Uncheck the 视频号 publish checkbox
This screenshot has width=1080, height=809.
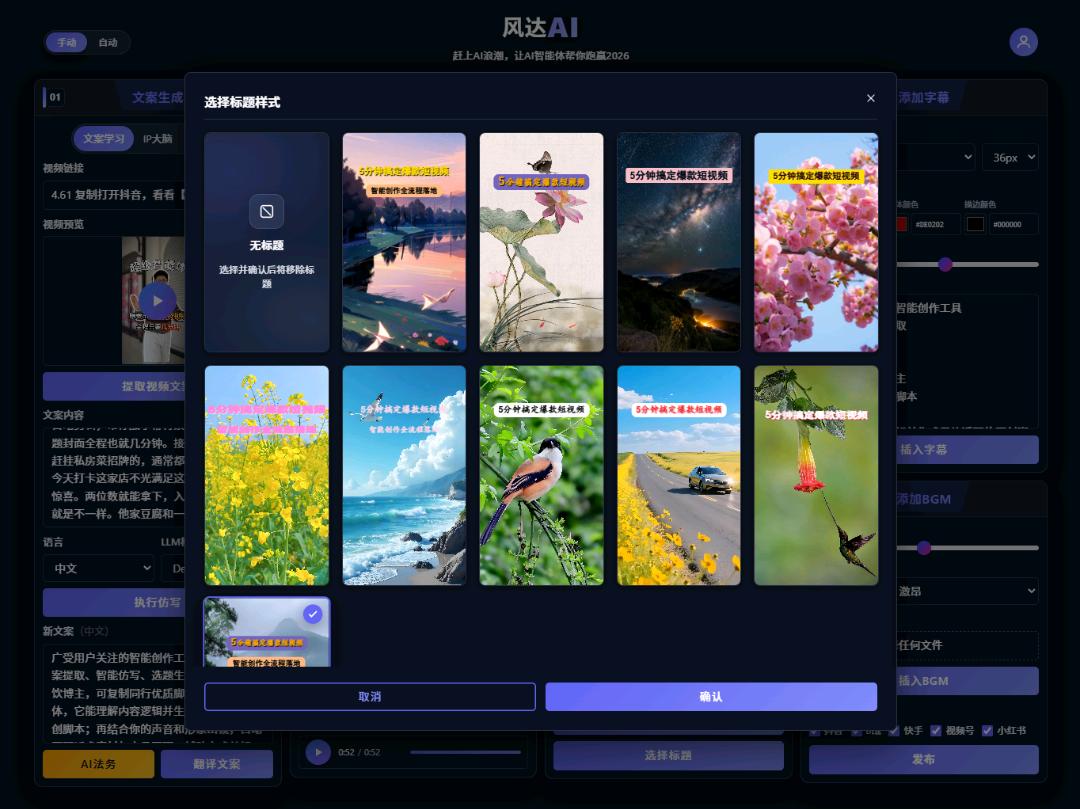[x=936, y=730]
